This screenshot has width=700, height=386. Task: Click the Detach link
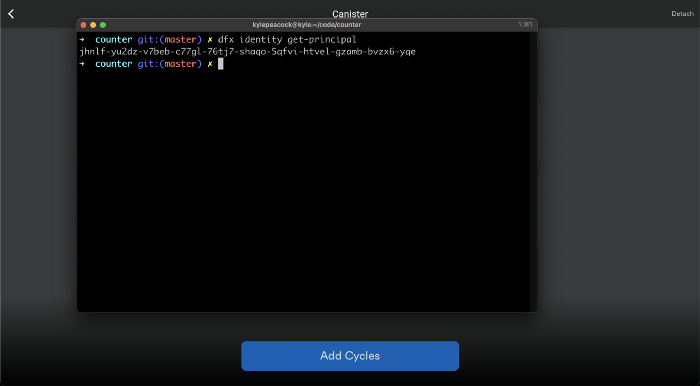coord(682,14)
